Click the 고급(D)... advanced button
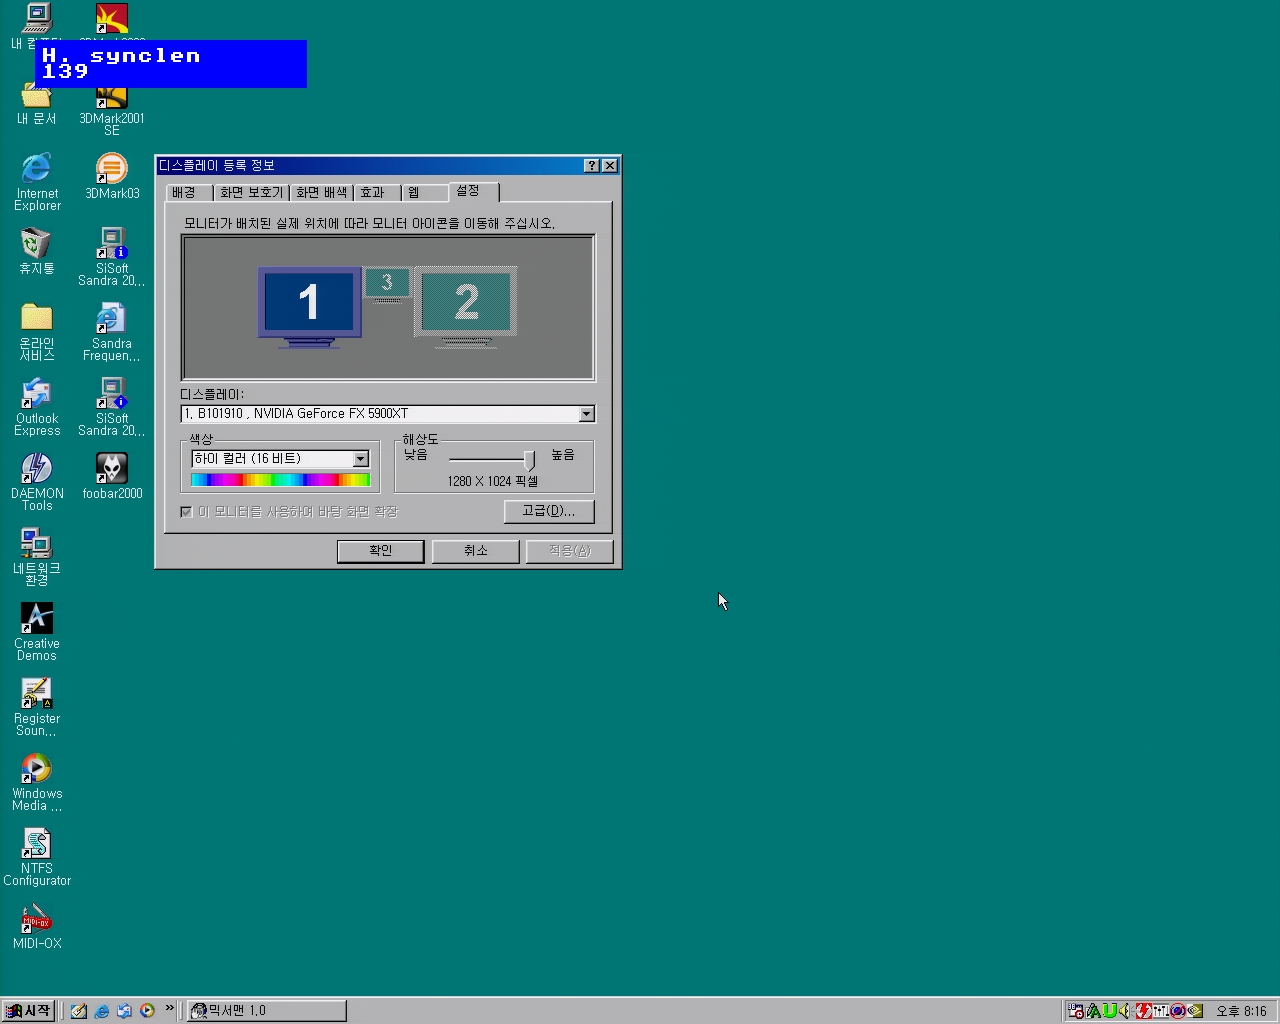The image size is (1280, 1024). [x=549, y=511]
